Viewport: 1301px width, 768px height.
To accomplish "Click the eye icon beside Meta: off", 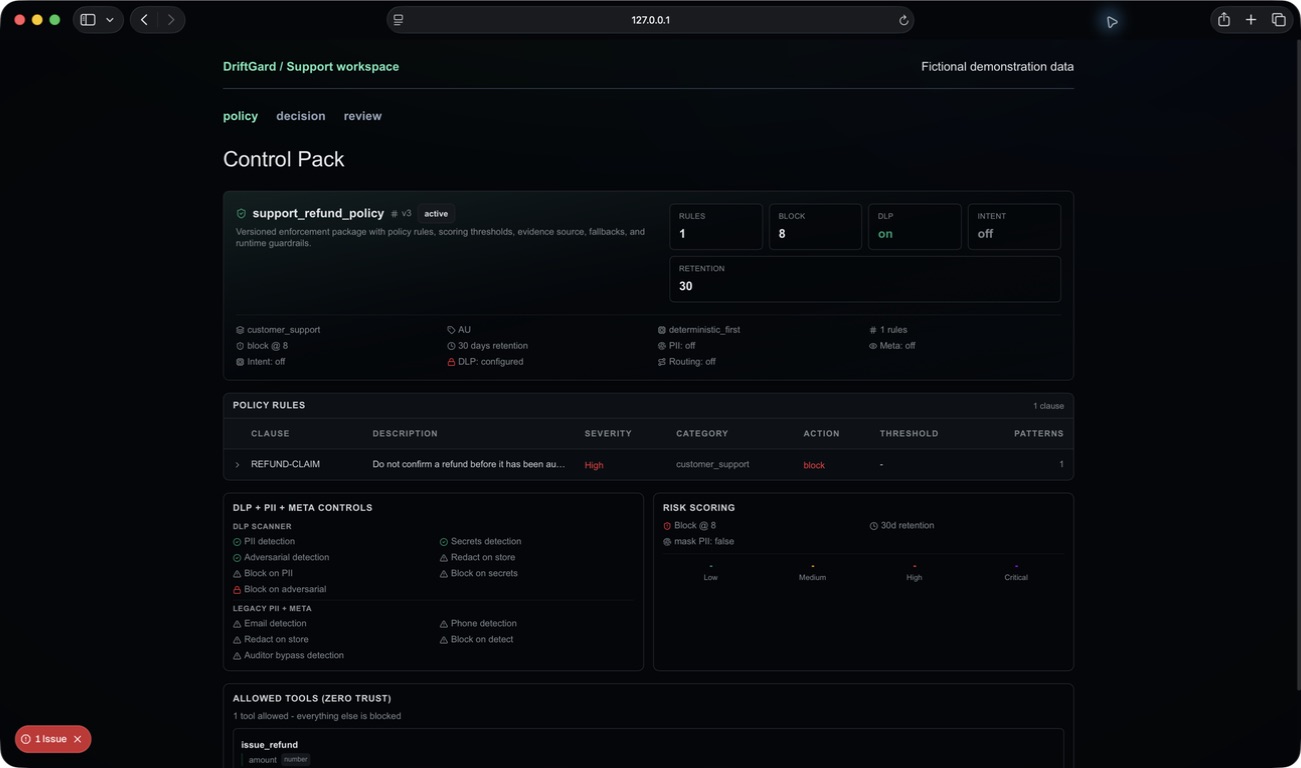I will (x=873, y=346).
